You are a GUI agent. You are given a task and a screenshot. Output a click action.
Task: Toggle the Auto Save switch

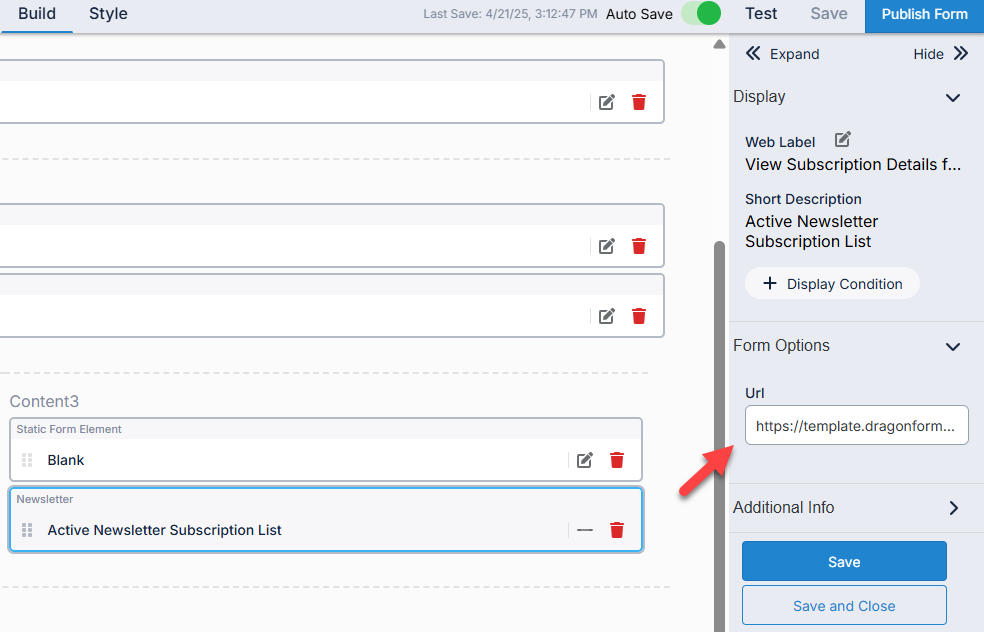point(701,14)
